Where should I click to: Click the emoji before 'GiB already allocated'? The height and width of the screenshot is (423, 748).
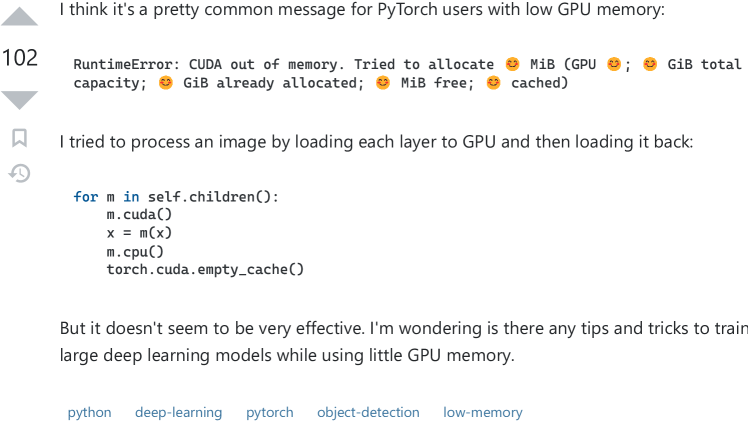(x=166, y=83)
